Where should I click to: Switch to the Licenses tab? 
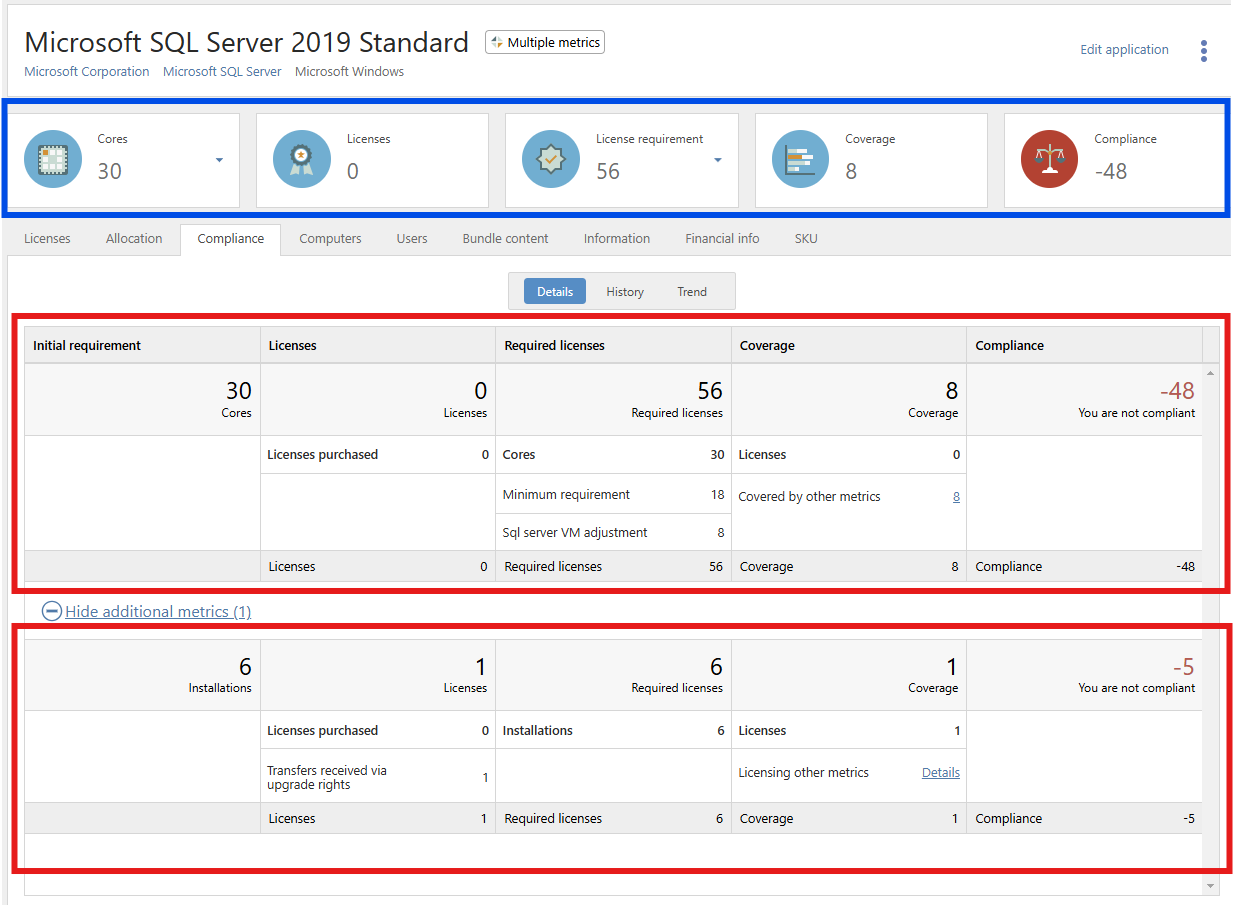47,238
